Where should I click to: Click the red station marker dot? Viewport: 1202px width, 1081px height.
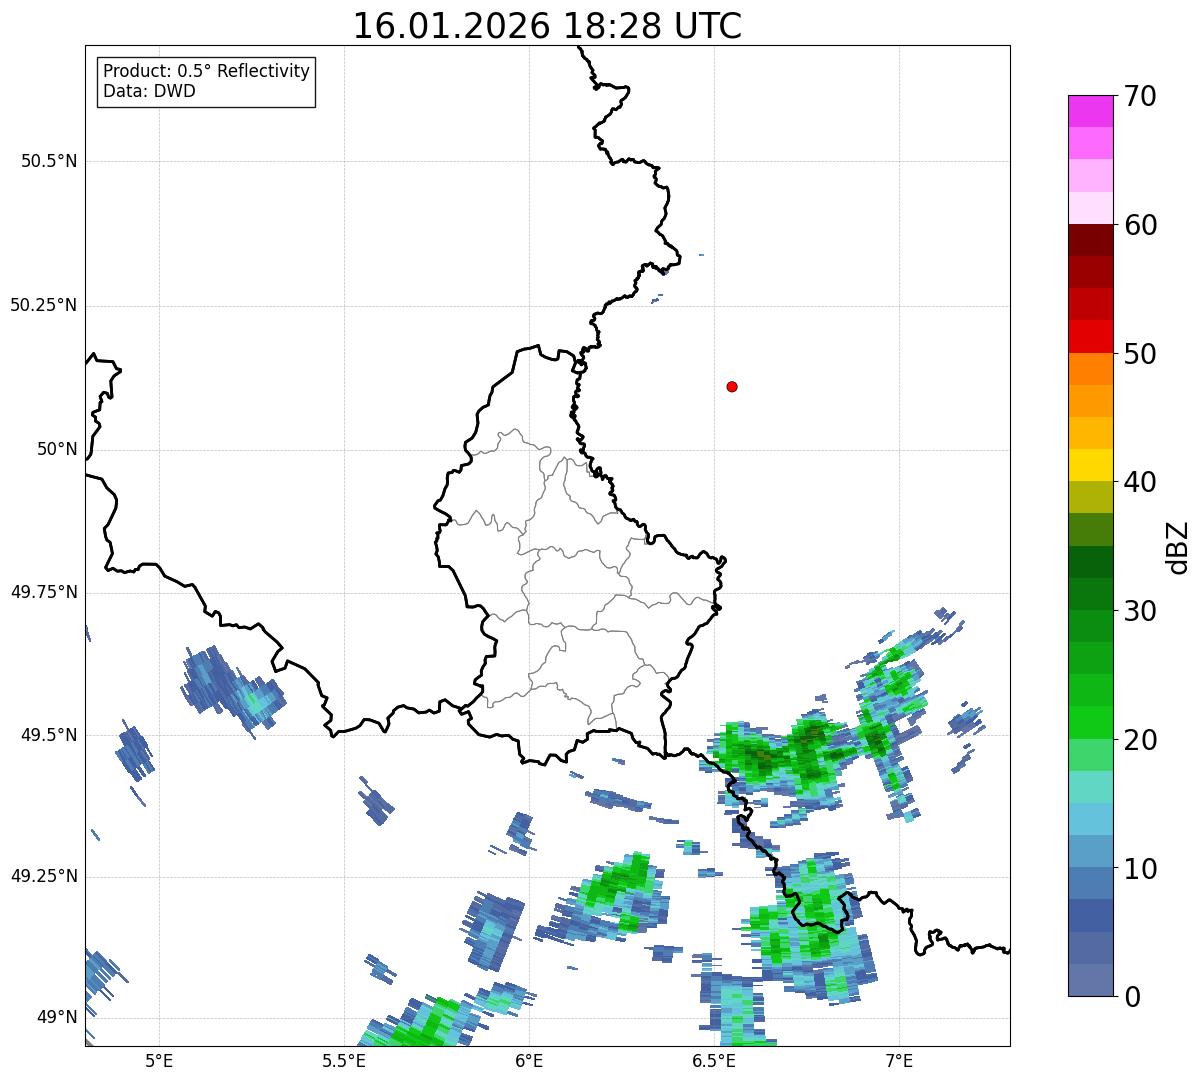pyautogui.click(x=732, y=386)
